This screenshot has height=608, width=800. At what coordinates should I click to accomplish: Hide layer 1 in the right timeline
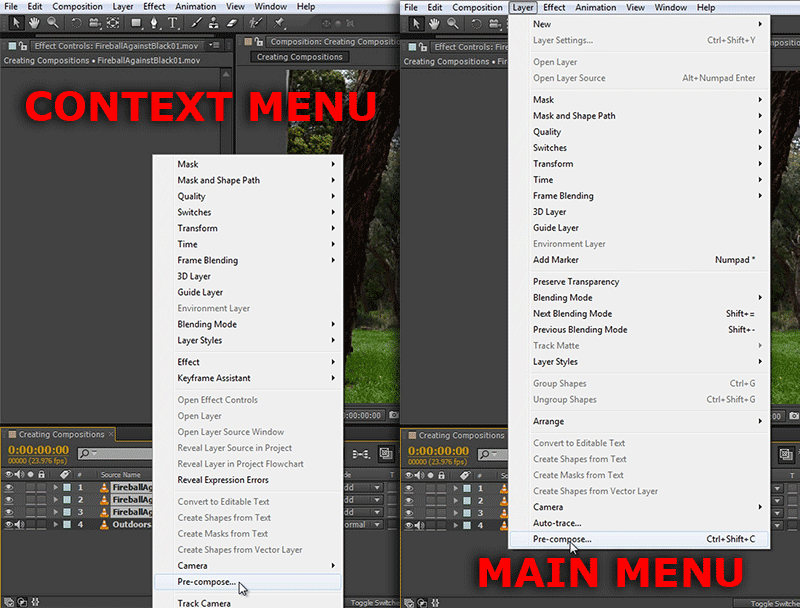pyautogui.click(x=409, y=488)
